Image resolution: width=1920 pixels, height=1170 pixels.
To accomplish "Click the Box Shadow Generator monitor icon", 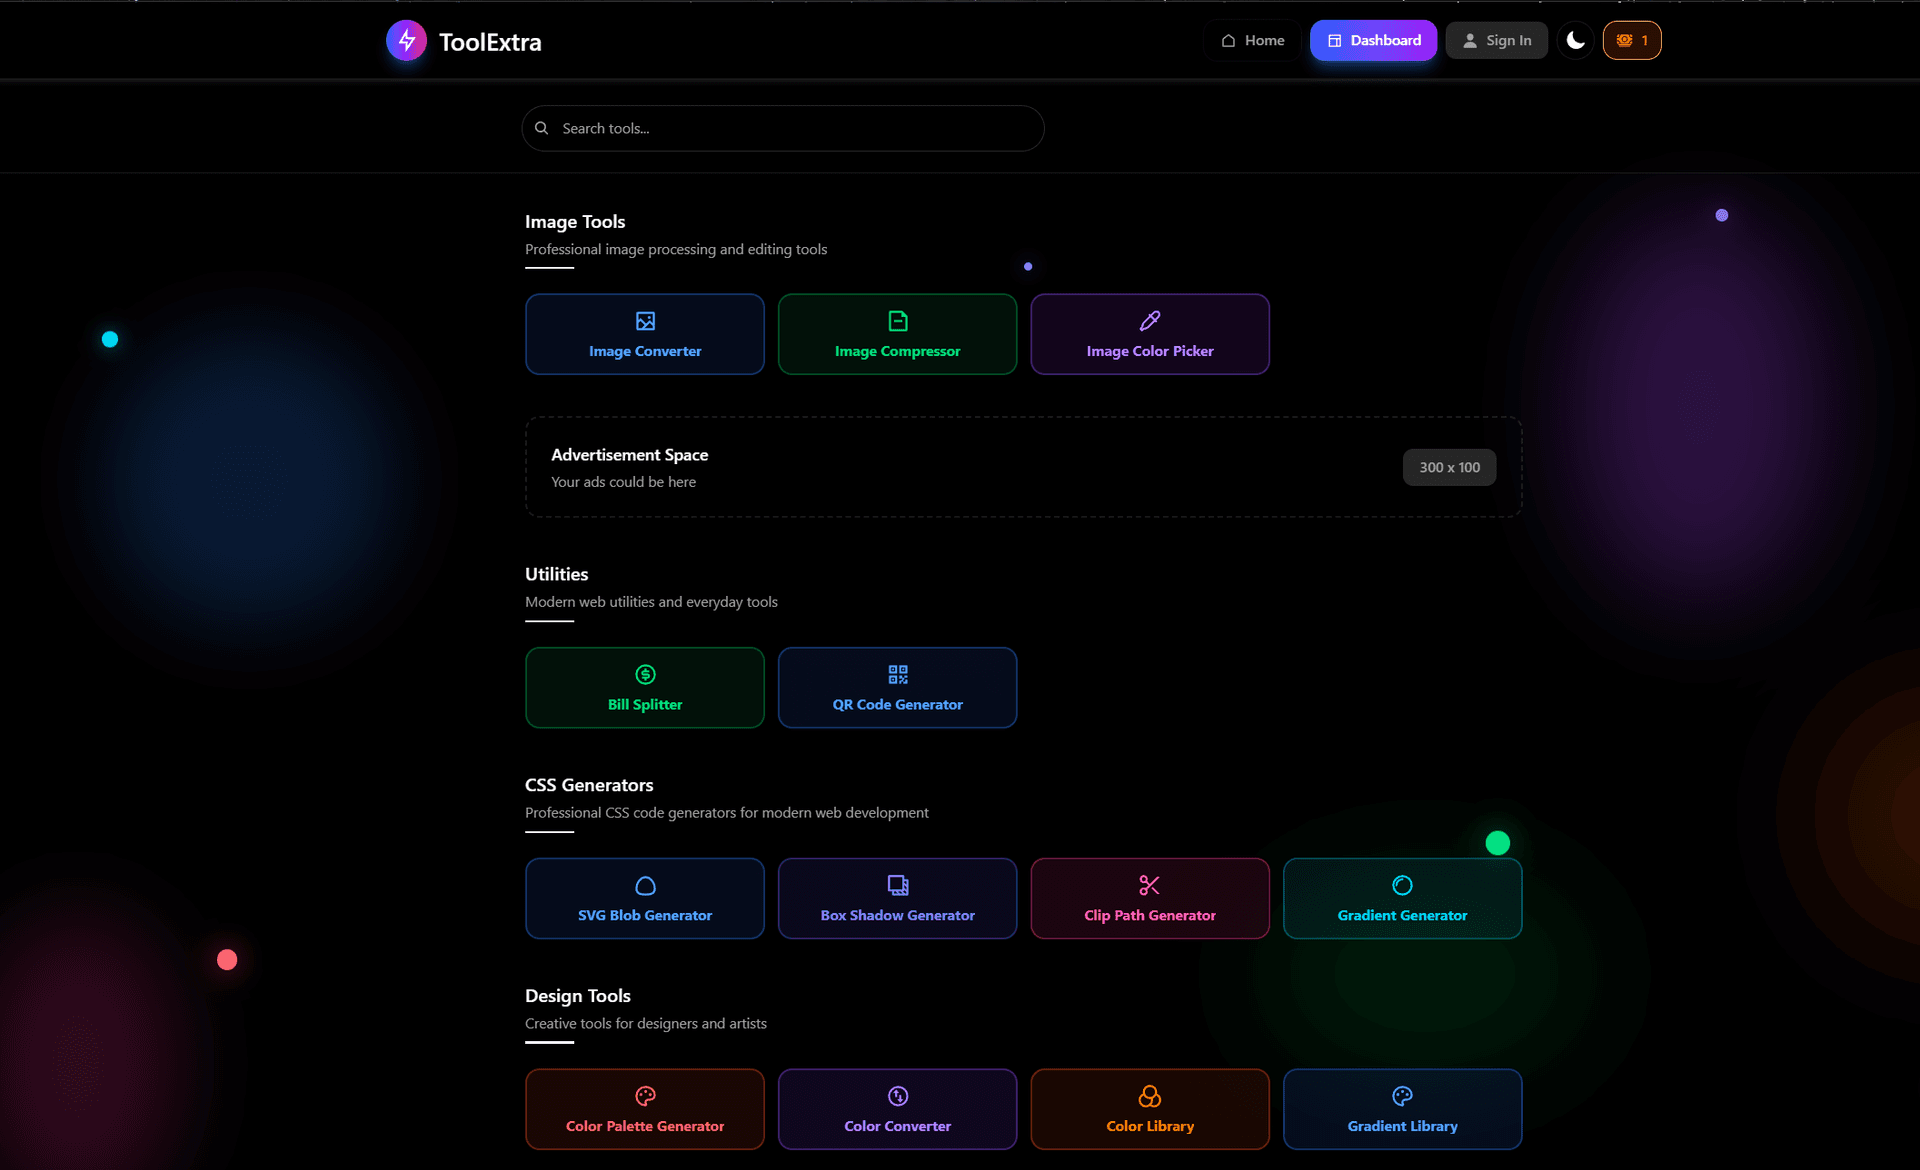I will (897, 884).
